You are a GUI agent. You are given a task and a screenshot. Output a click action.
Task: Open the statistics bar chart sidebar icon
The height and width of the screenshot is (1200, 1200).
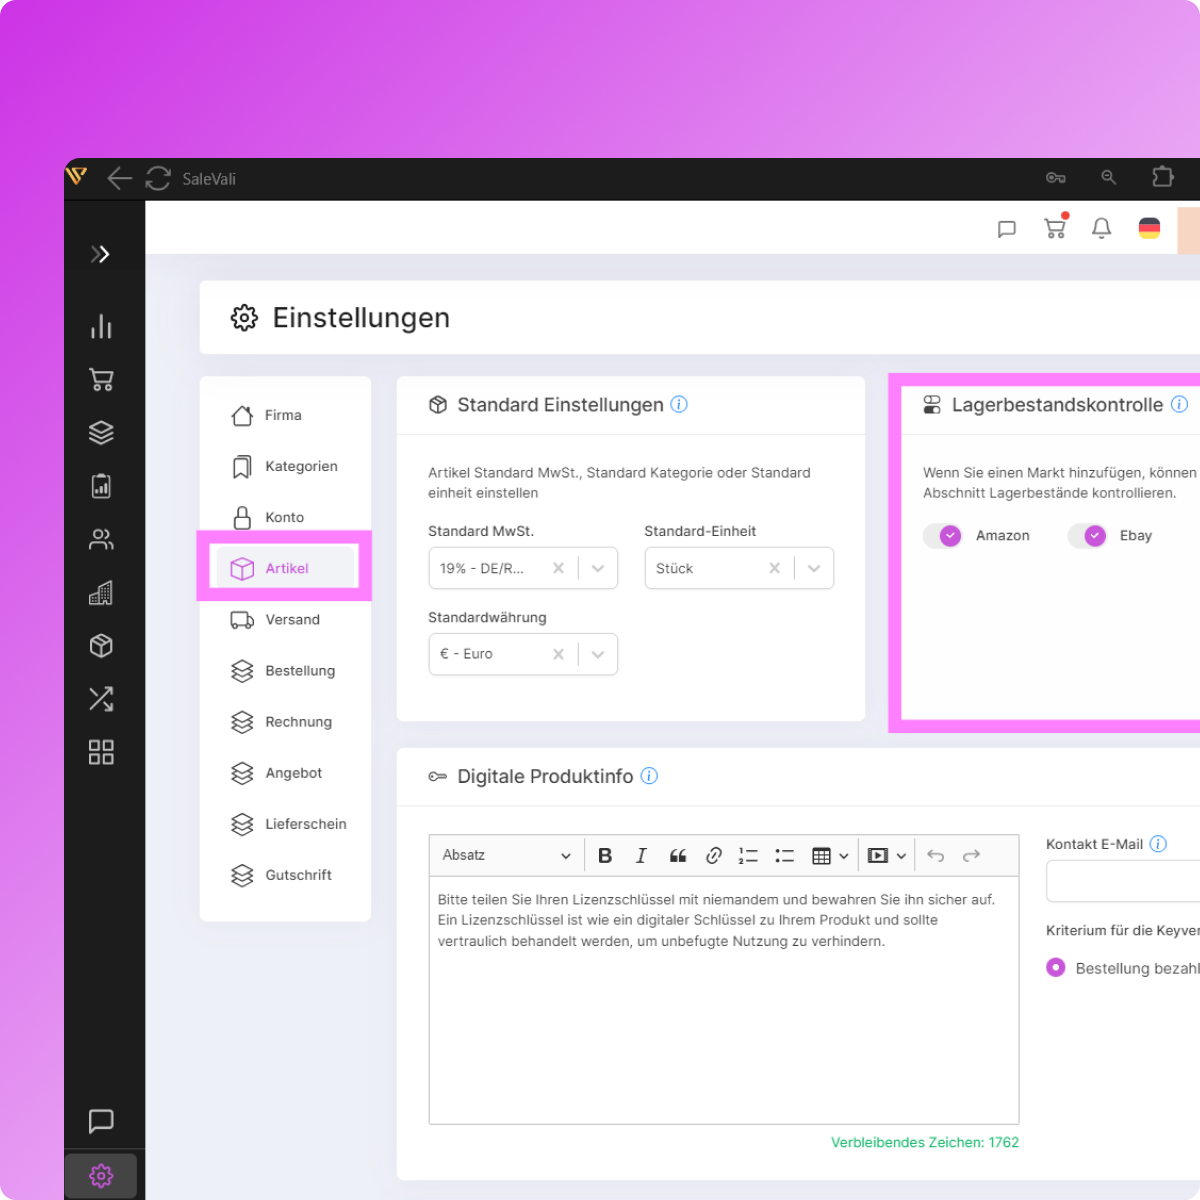pos(101,327)
